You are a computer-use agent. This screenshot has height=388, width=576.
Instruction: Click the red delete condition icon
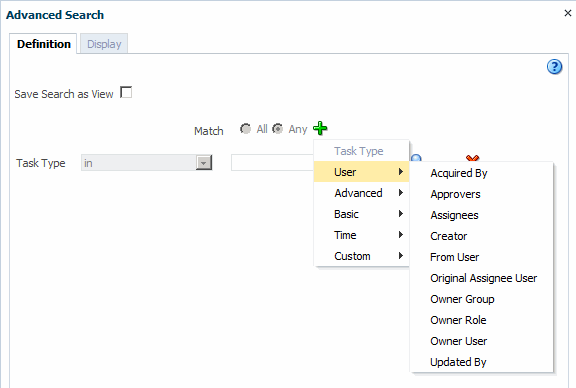click(x=472, y=158)
